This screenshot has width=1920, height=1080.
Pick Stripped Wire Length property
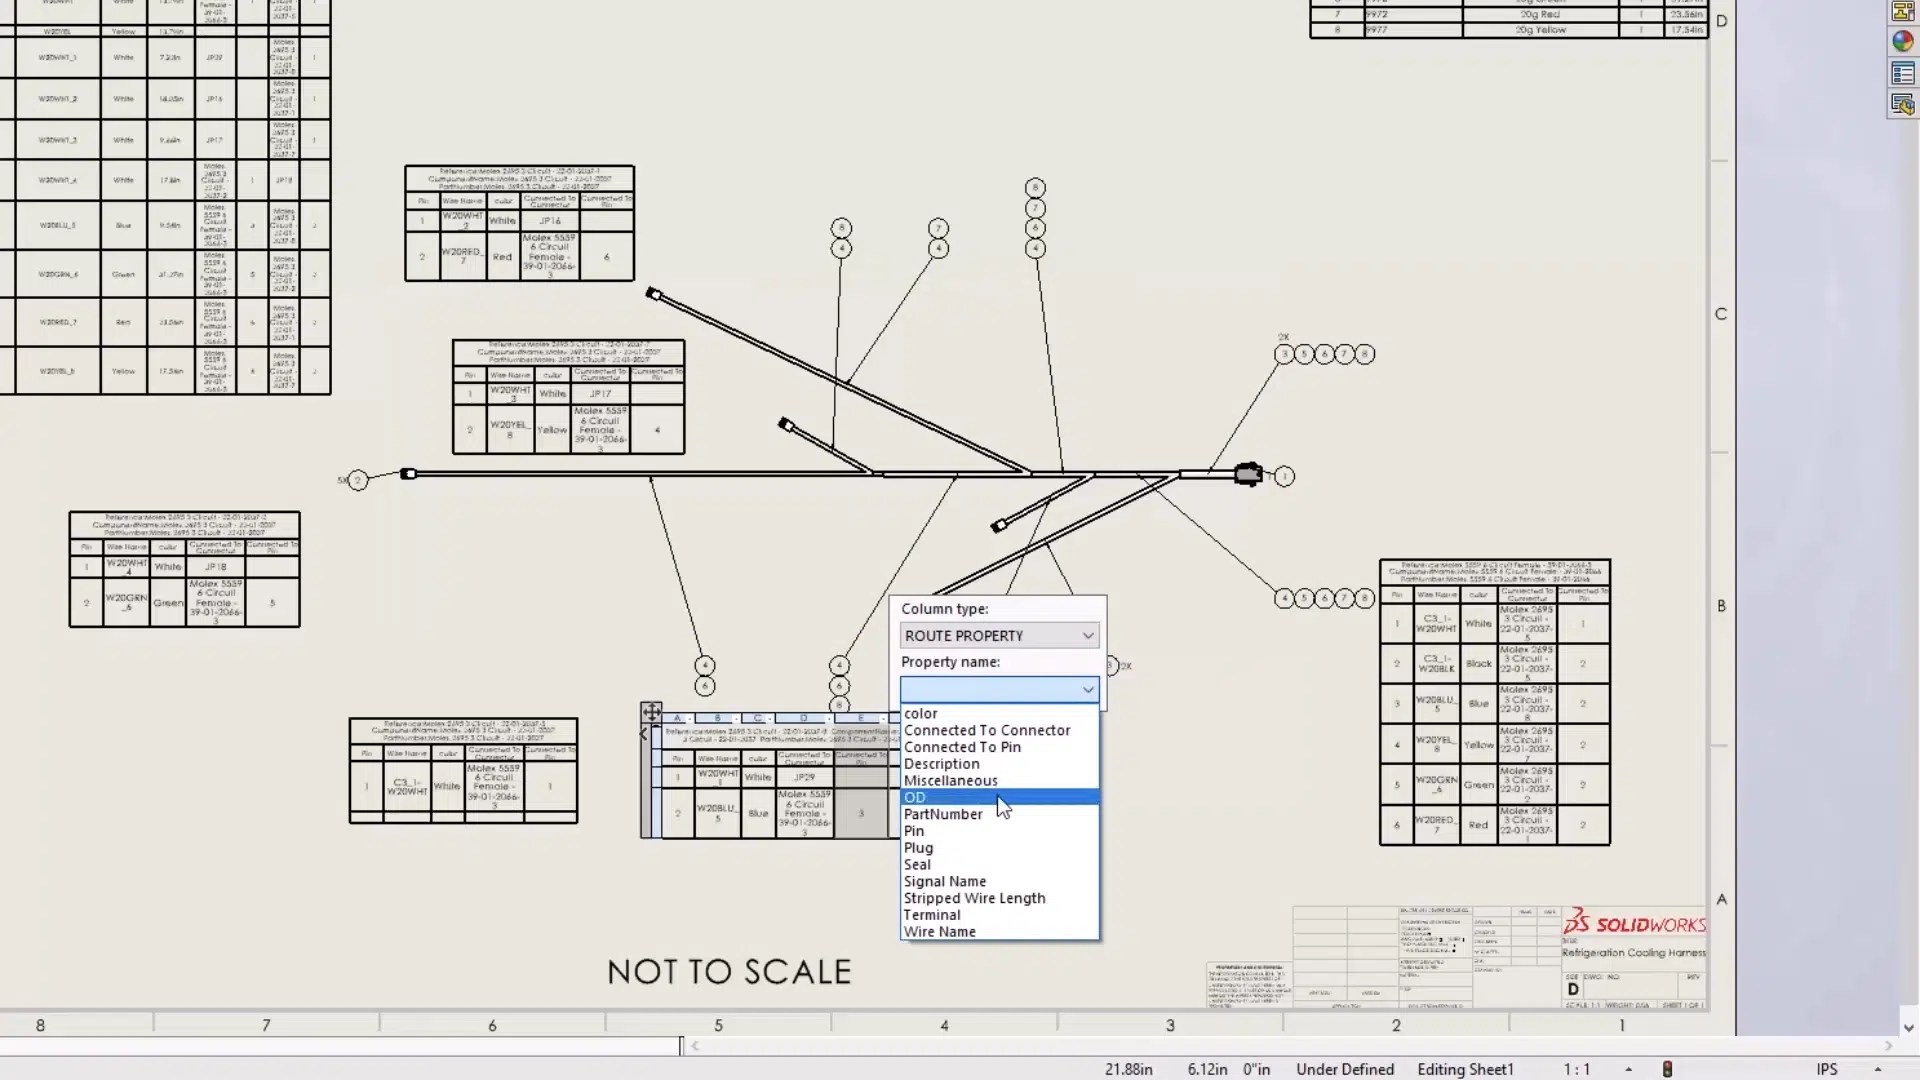(974, 898)
